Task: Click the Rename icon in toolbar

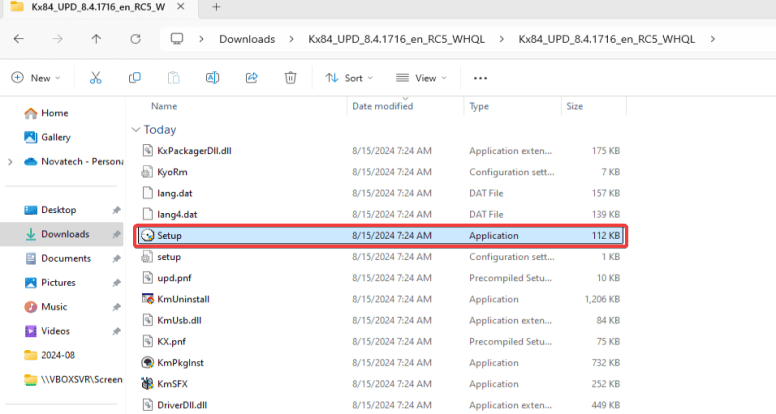Action: [213, 77]
